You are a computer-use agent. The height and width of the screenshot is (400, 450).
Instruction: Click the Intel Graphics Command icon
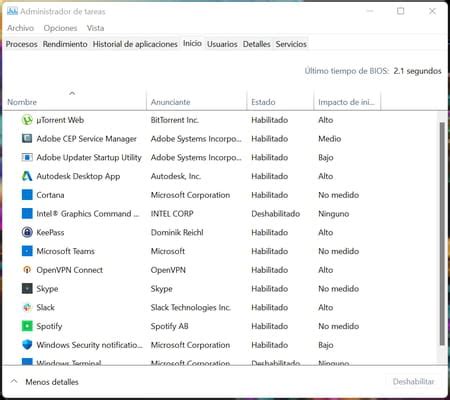[27, 213]
